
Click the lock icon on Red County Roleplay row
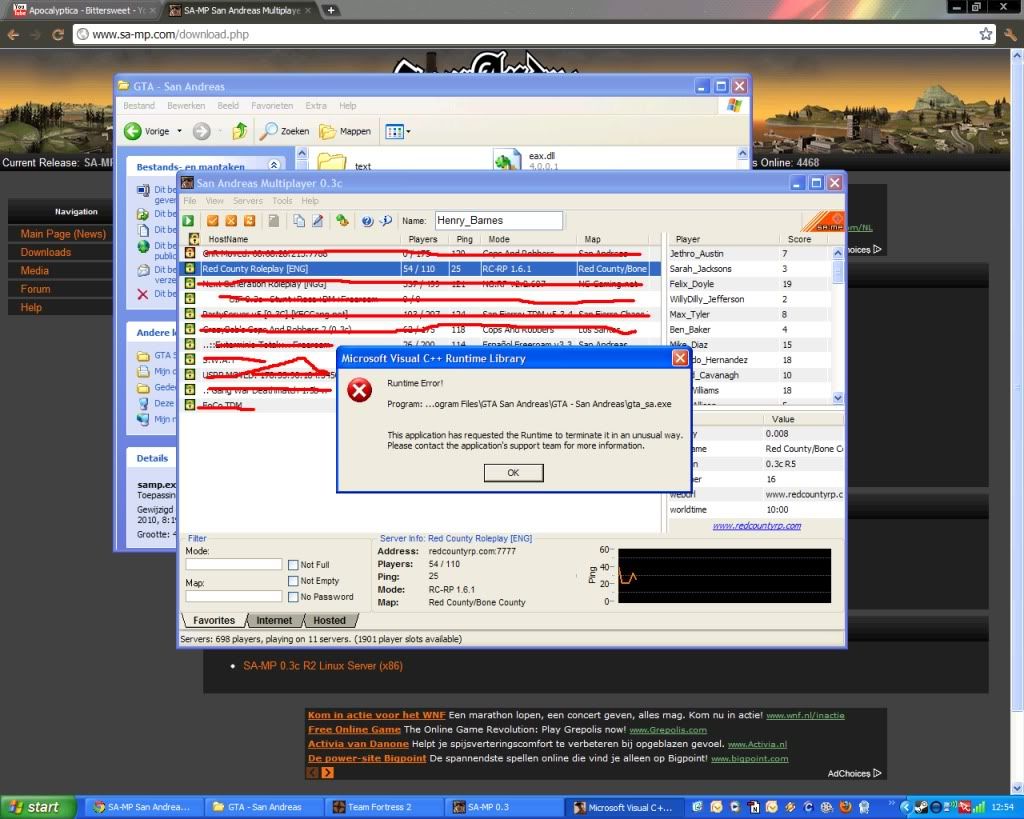pyautogui.click(x=189, y=268)
